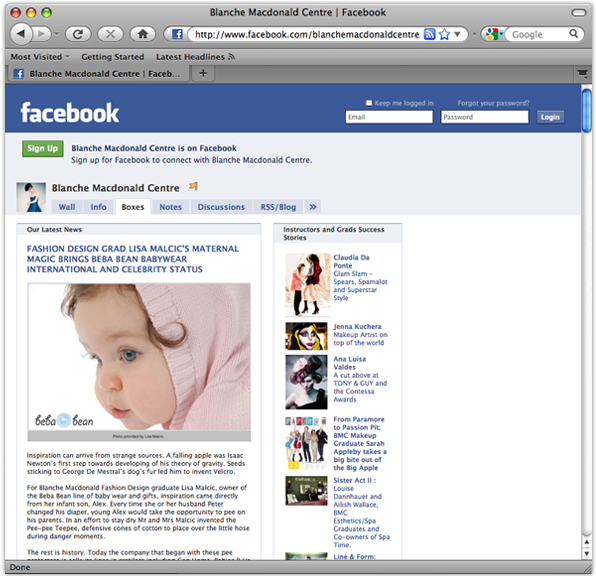Switch to the Wall tab
This screenshot has height=576, width=596.
click(x=67, y=207)
